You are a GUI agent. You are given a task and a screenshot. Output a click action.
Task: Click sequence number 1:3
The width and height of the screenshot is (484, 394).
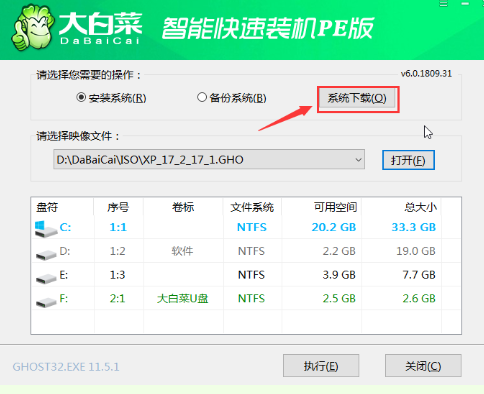click(118, 275)
